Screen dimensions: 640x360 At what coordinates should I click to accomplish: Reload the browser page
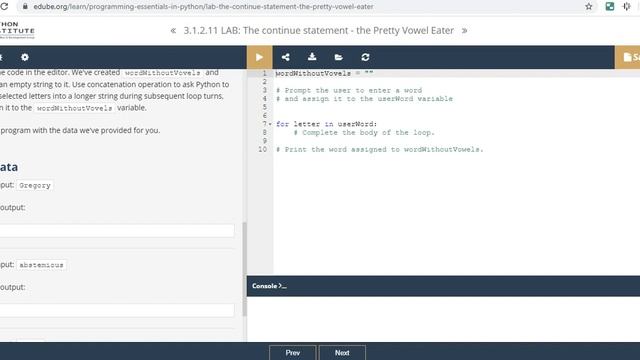[4, 7]
